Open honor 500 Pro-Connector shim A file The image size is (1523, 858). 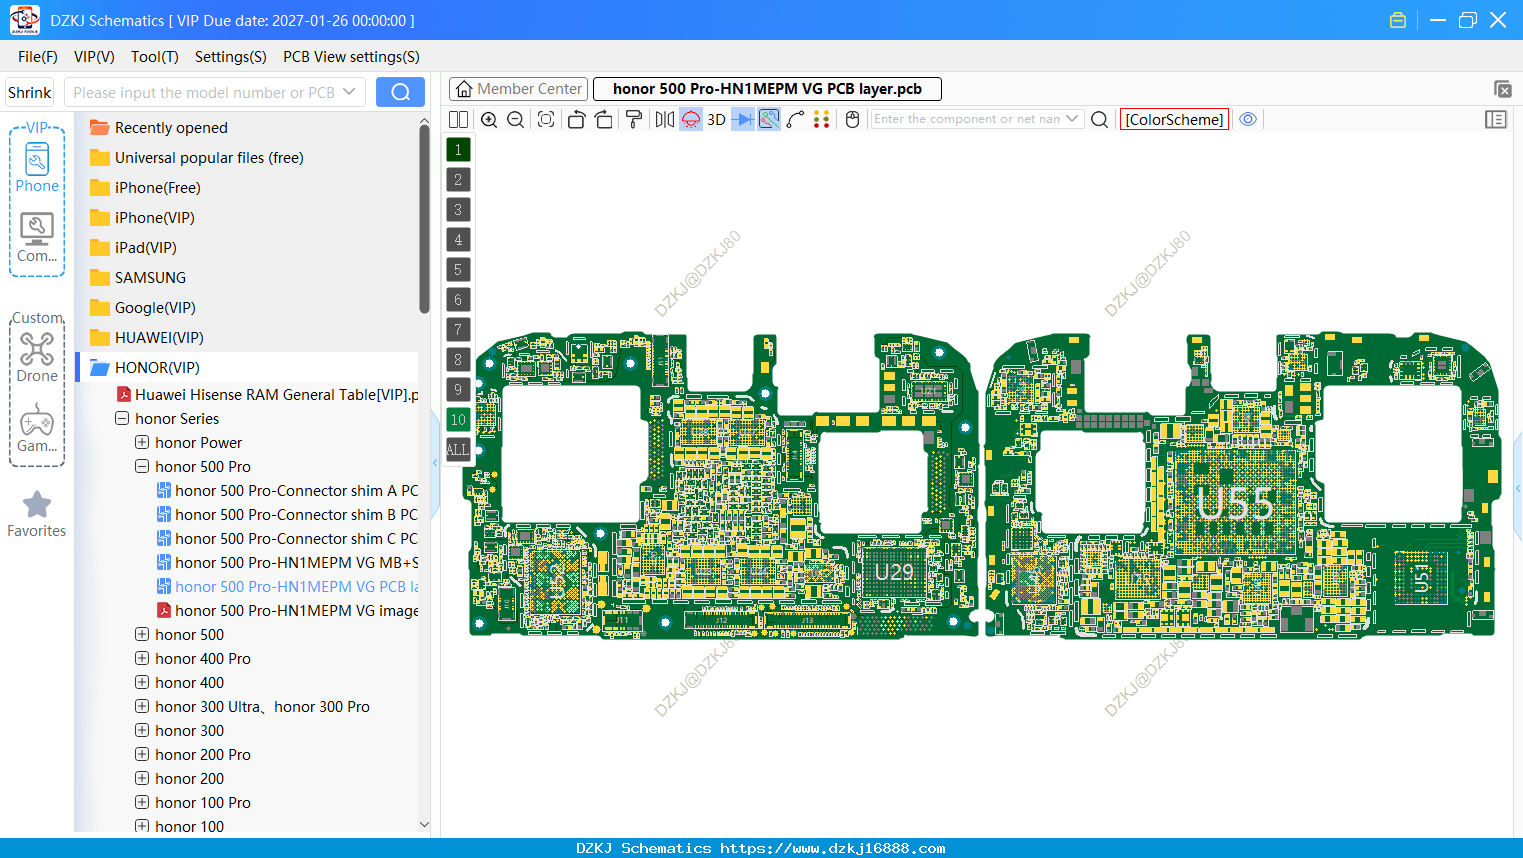[287, 491]
